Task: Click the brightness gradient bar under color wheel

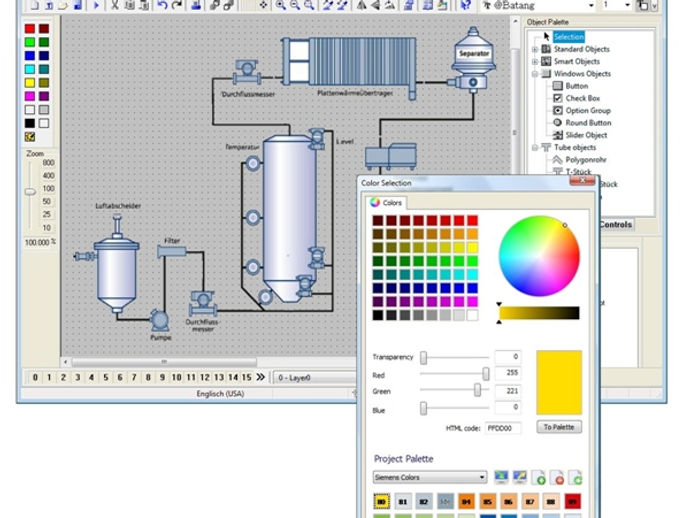Action: click(539, 313)
